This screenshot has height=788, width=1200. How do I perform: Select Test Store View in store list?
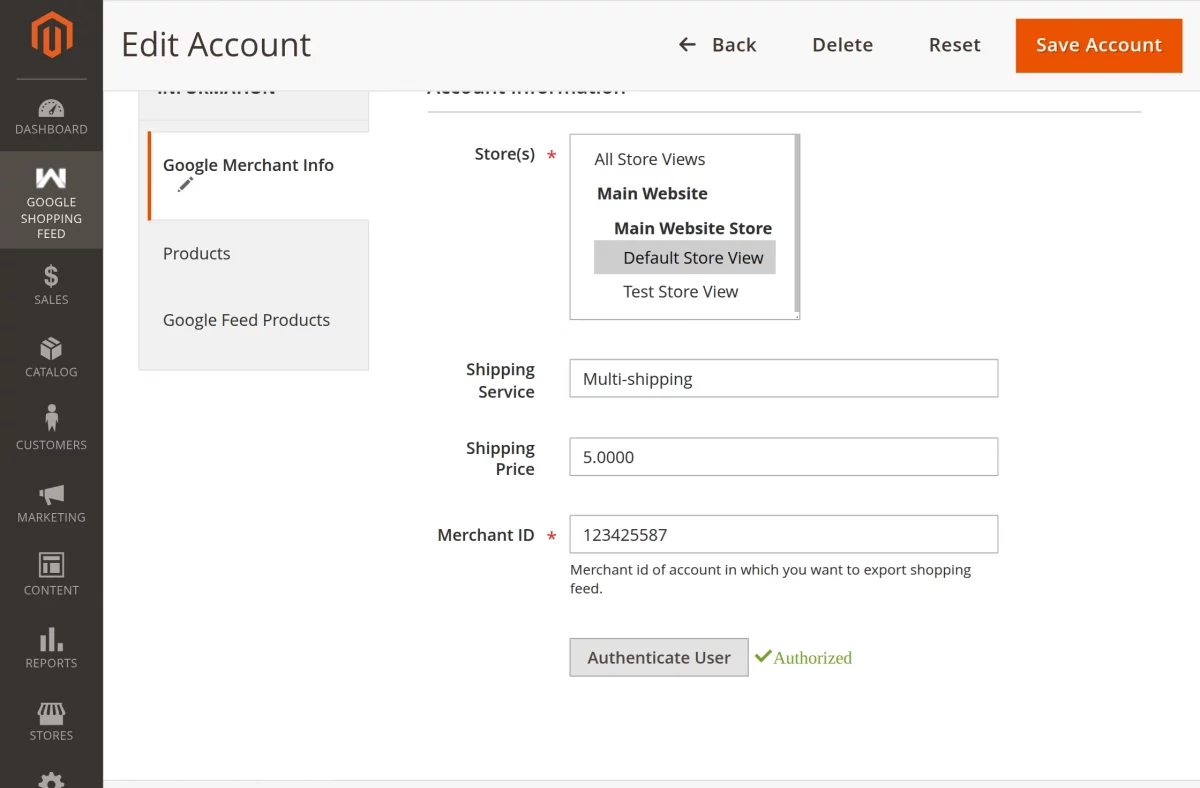coord(680,292)
